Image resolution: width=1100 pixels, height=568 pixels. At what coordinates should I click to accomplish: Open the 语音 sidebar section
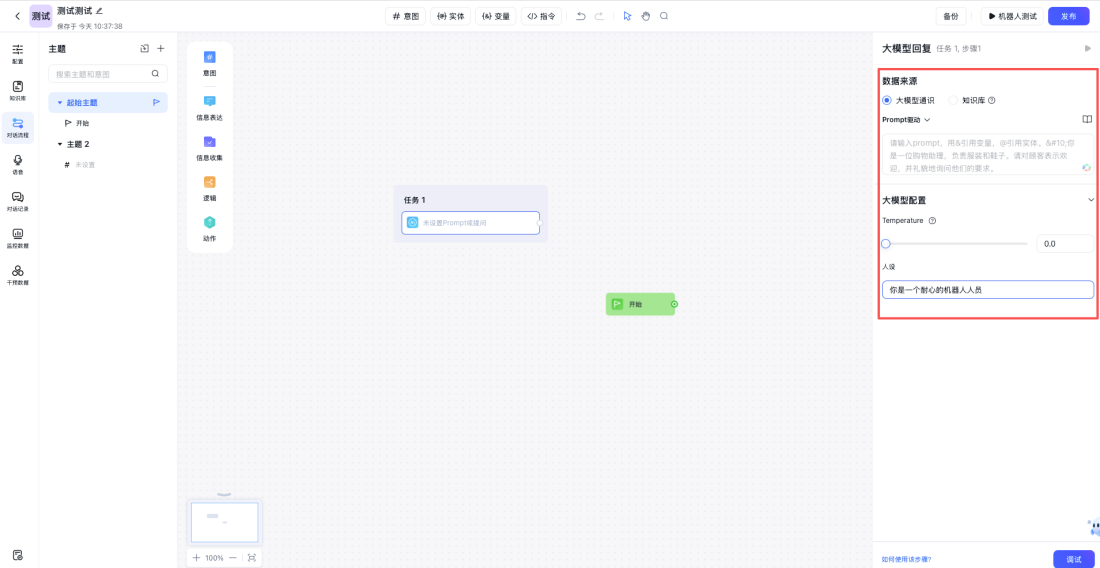(18, 165)
